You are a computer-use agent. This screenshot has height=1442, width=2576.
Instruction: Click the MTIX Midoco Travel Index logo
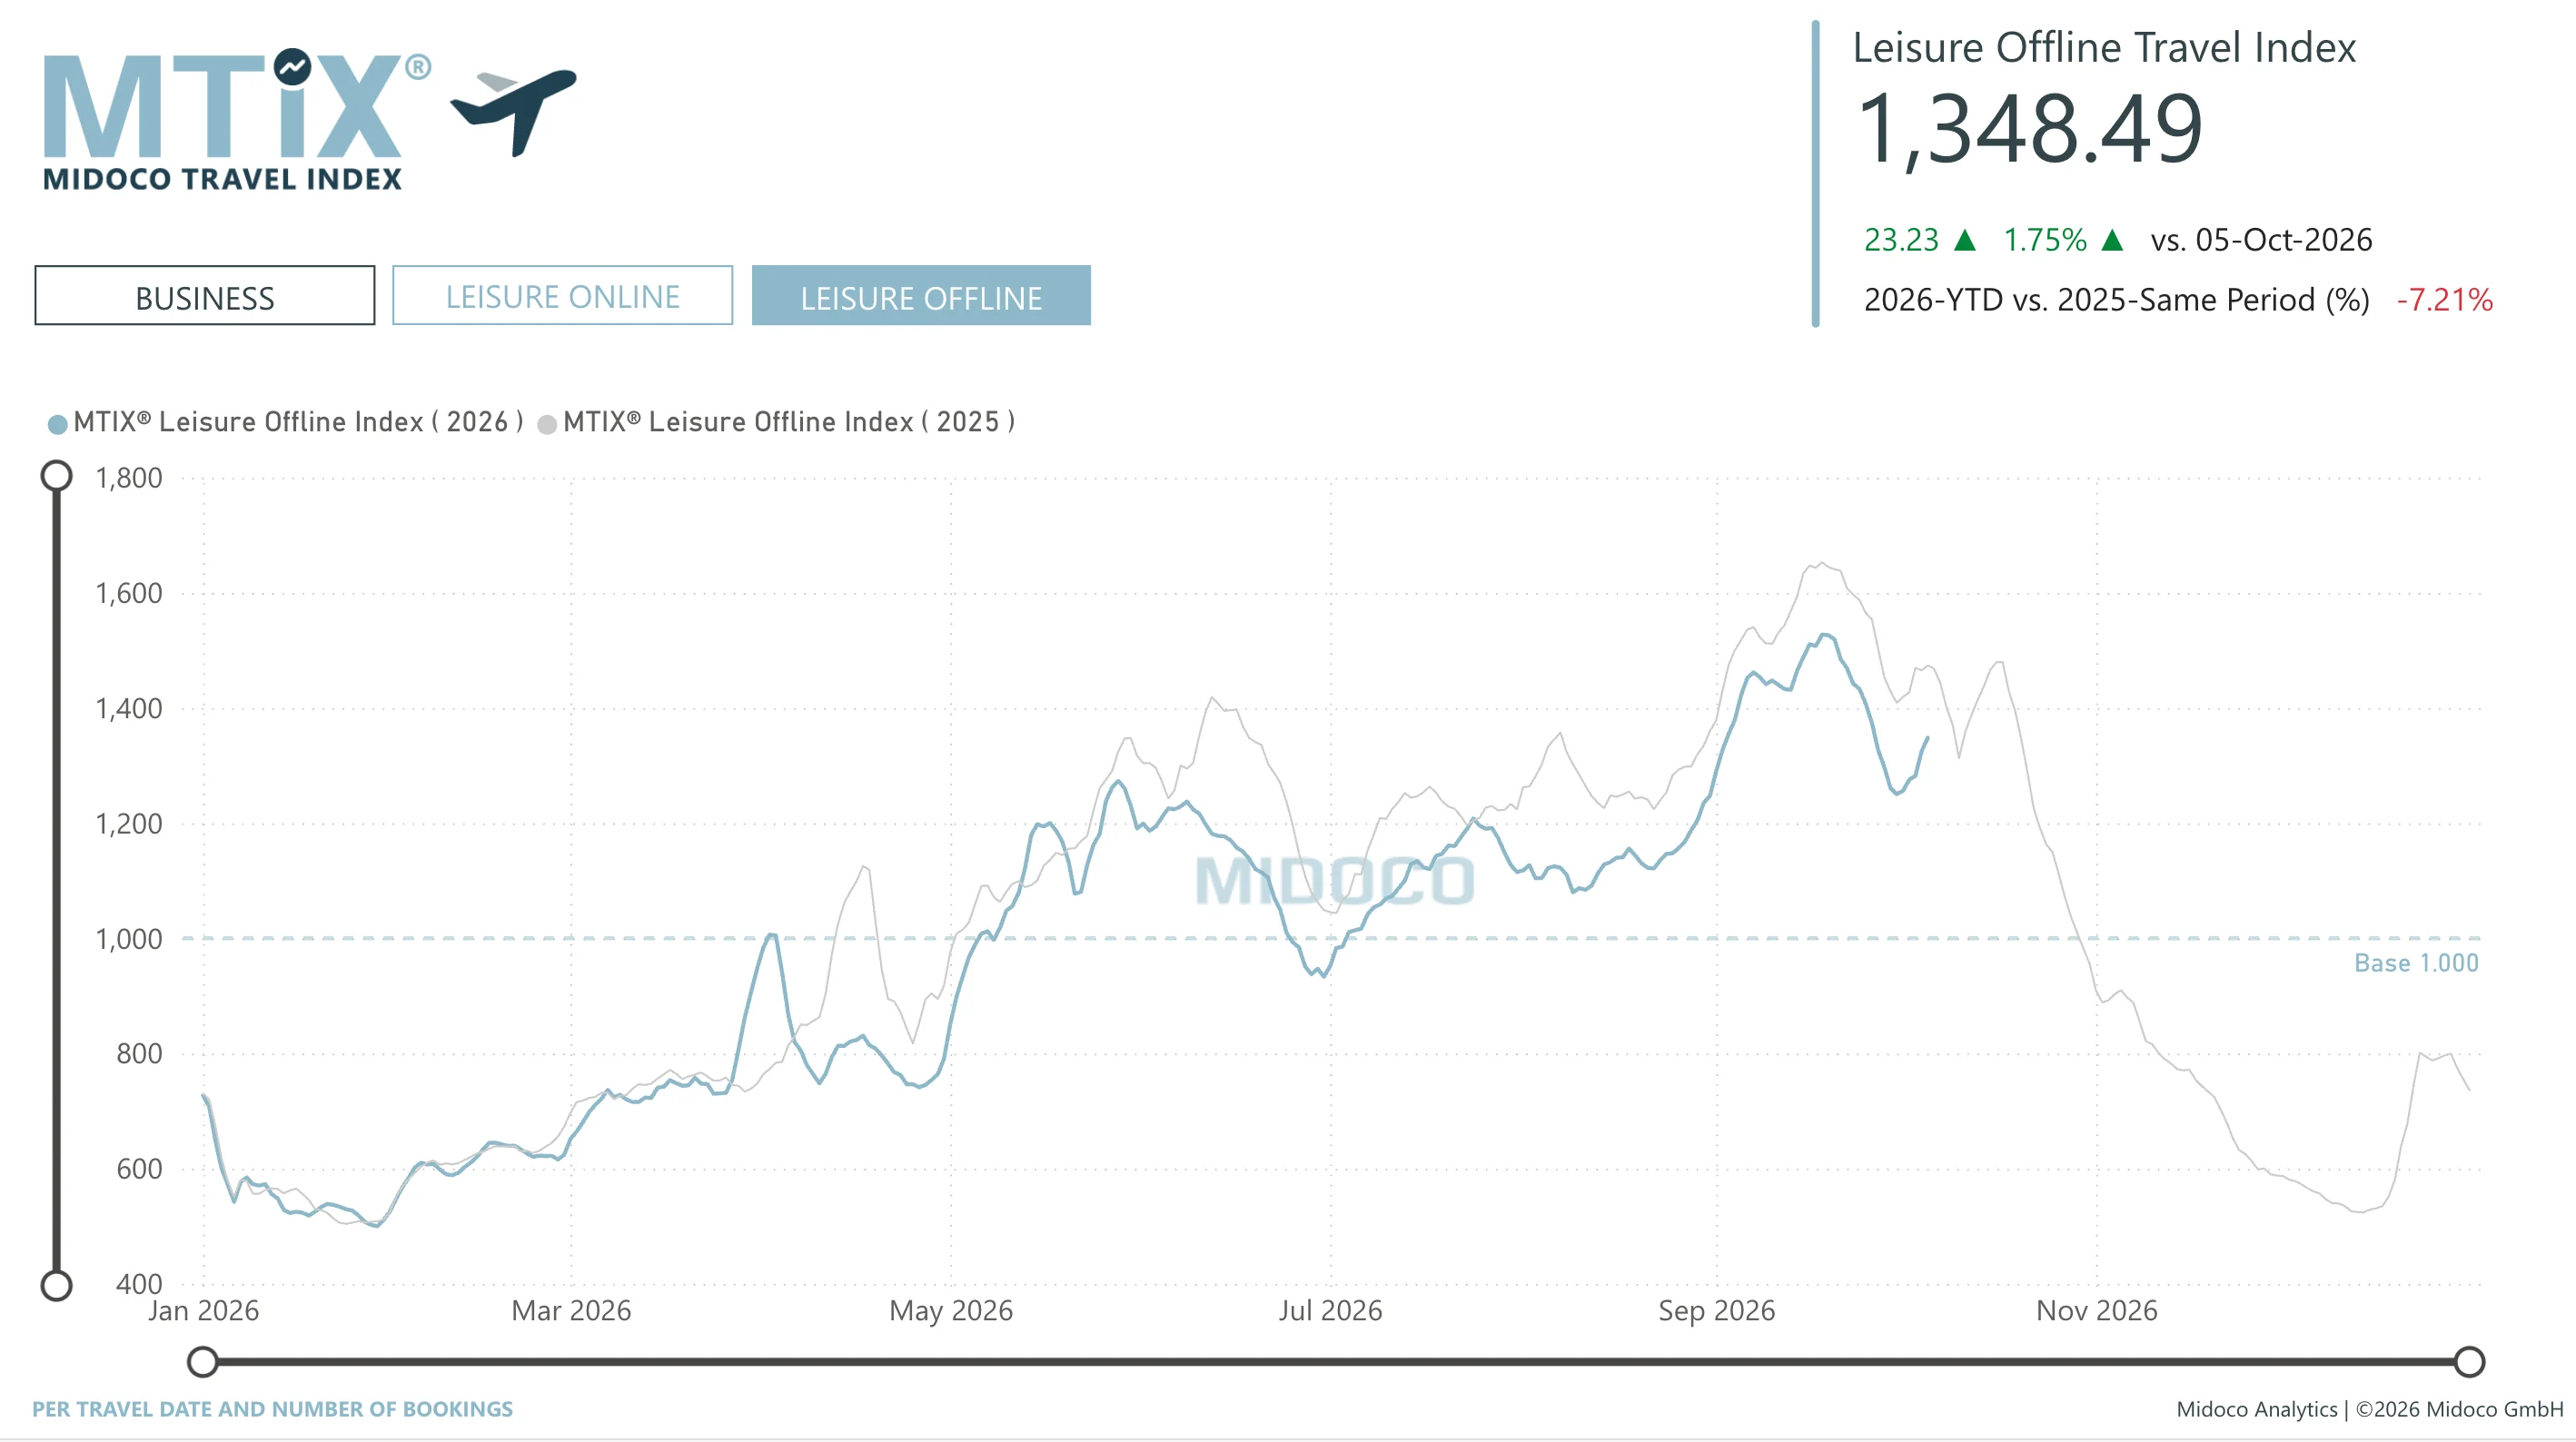point(237,120)
